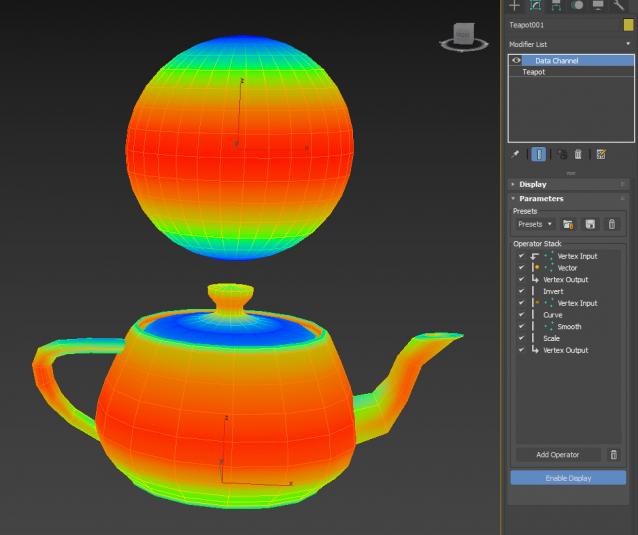Click the ViewCube in viewport

click(462, 36)
